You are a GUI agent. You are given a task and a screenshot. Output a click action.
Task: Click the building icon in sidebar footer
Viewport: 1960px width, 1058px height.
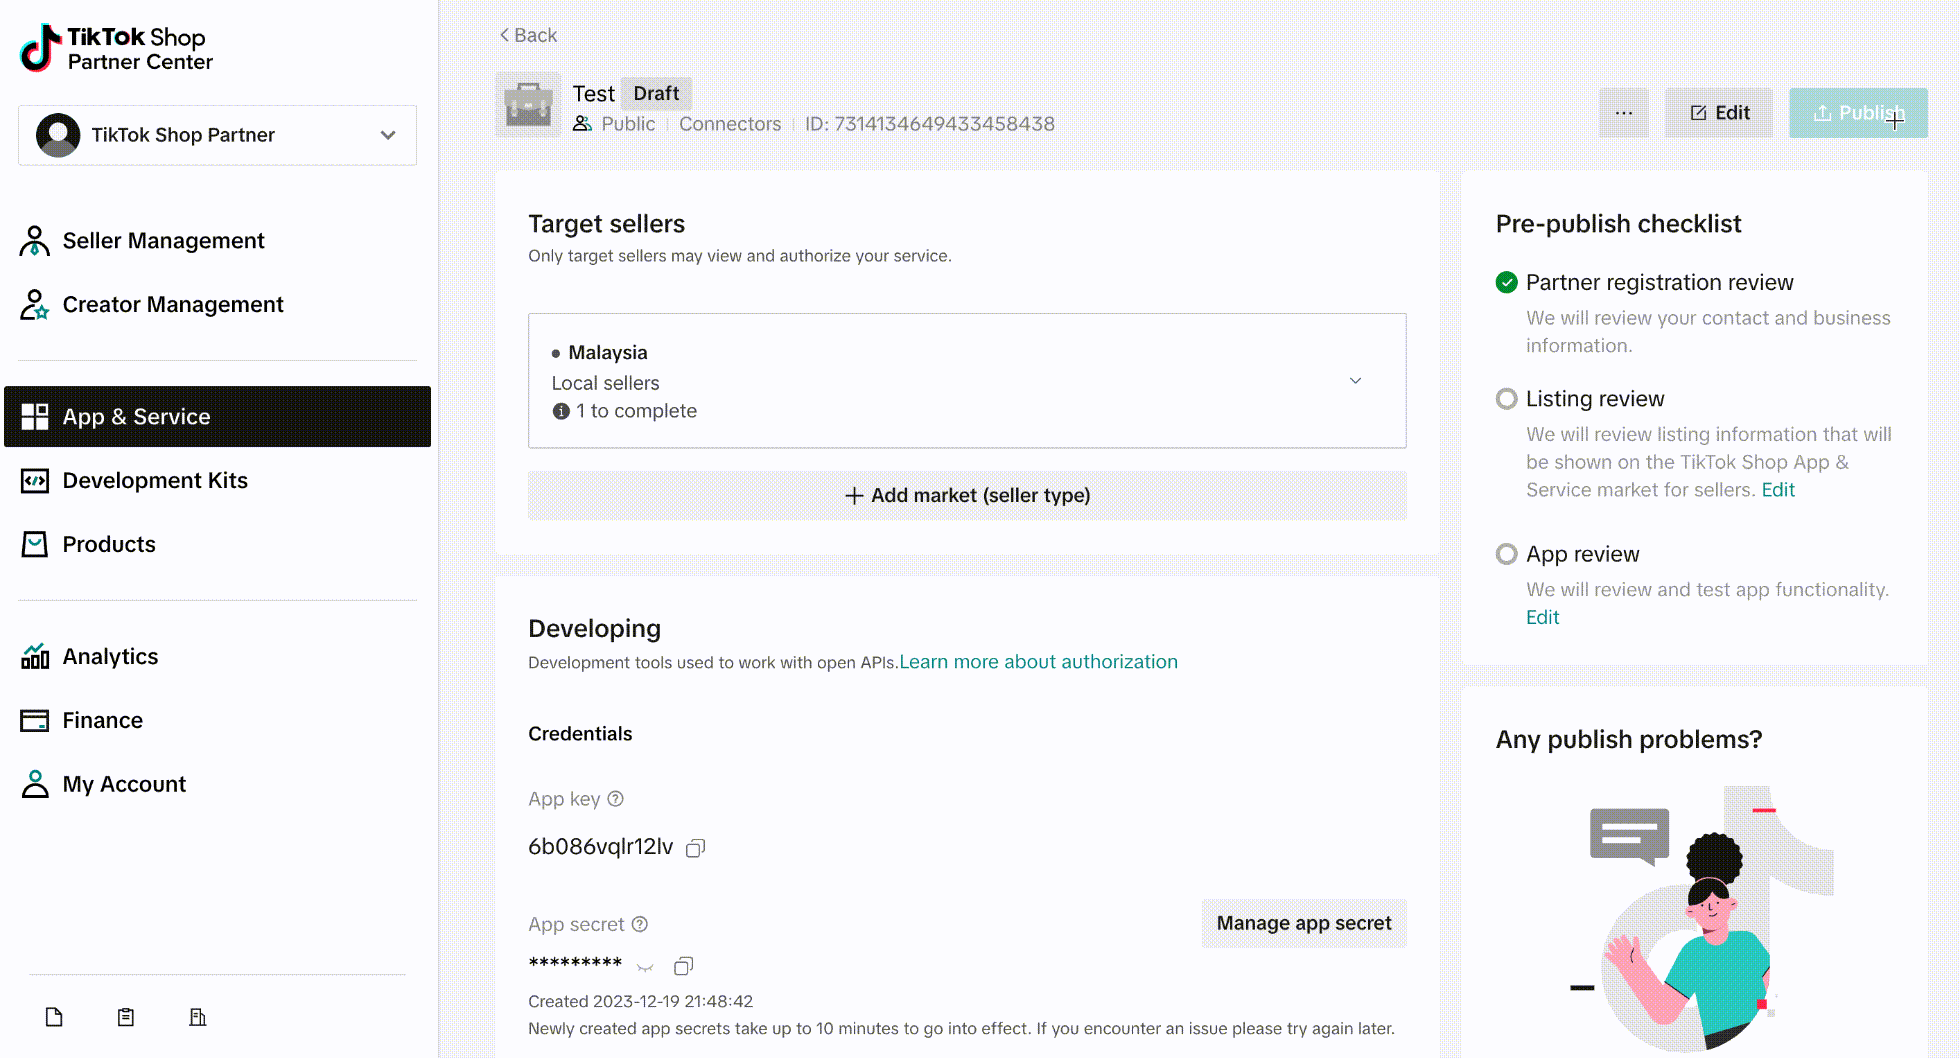click(x=198, y=1017)
